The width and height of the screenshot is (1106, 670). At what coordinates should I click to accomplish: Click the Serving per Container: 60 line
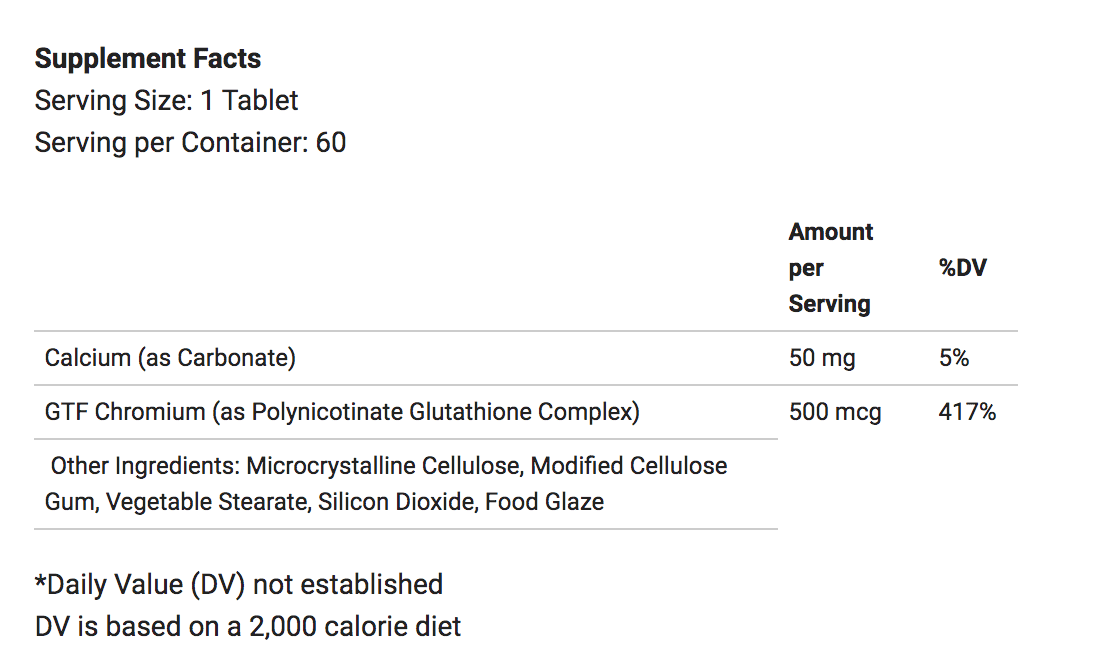[x=190, y=143]
